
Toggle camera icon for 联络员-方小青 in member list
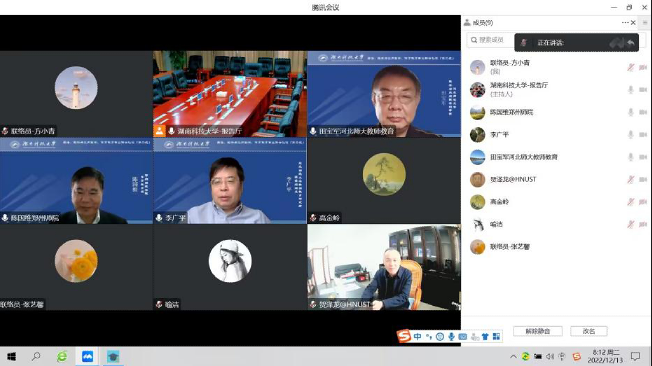(643, 67)
